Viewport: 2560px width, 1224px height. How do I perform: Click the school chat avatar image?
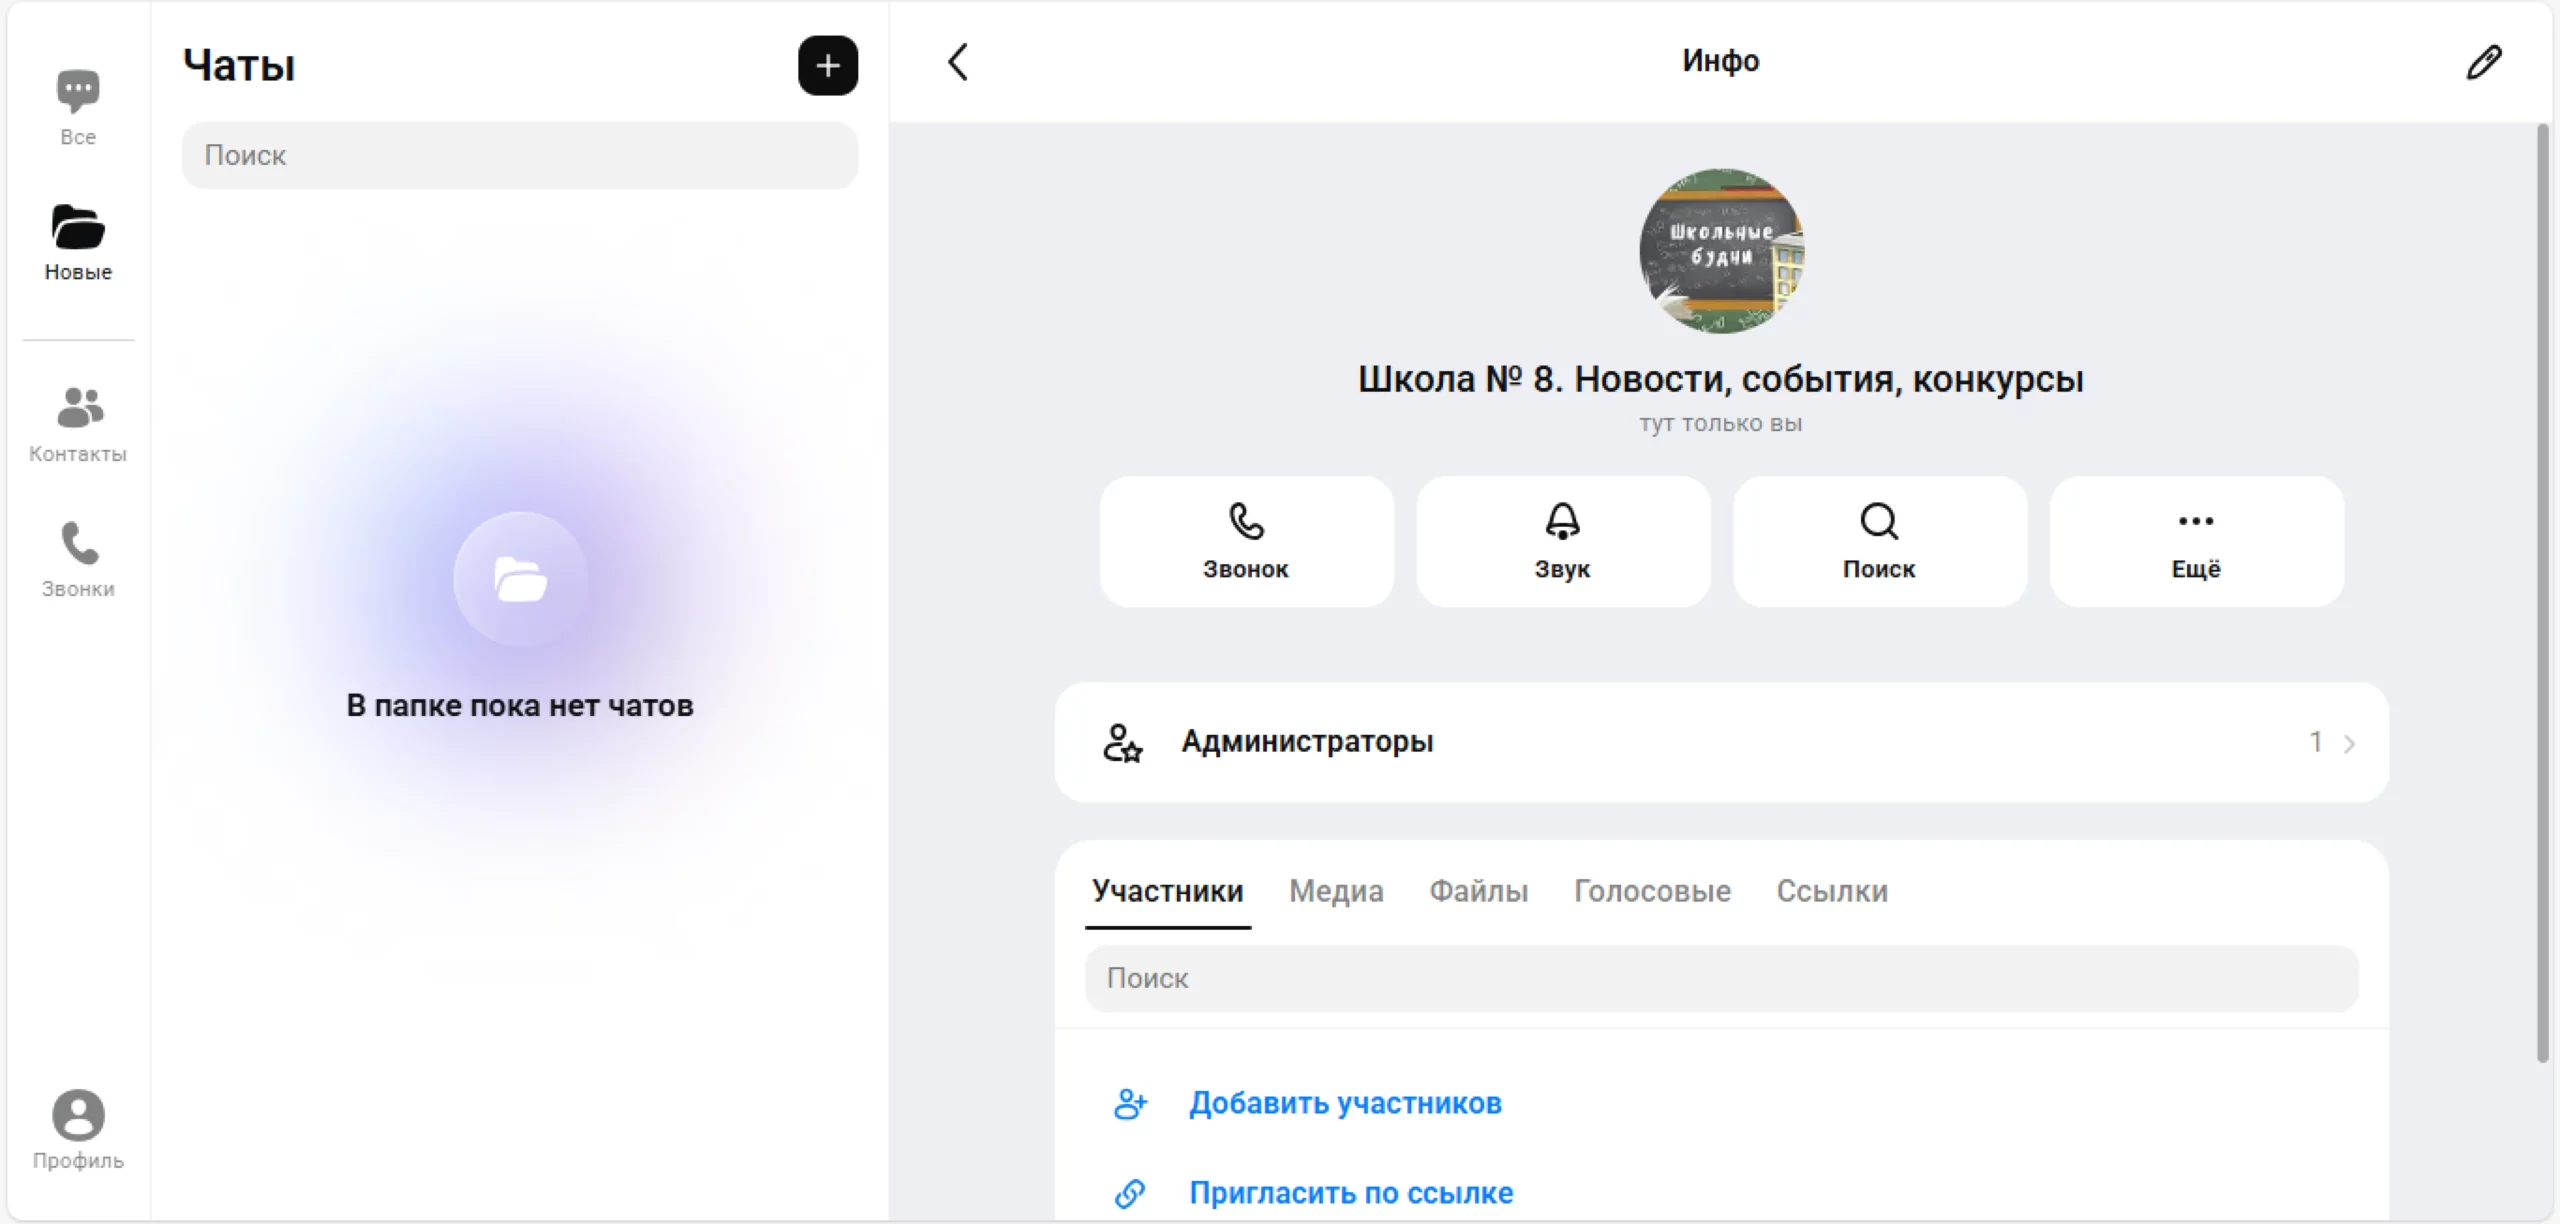coord(1721,251)
